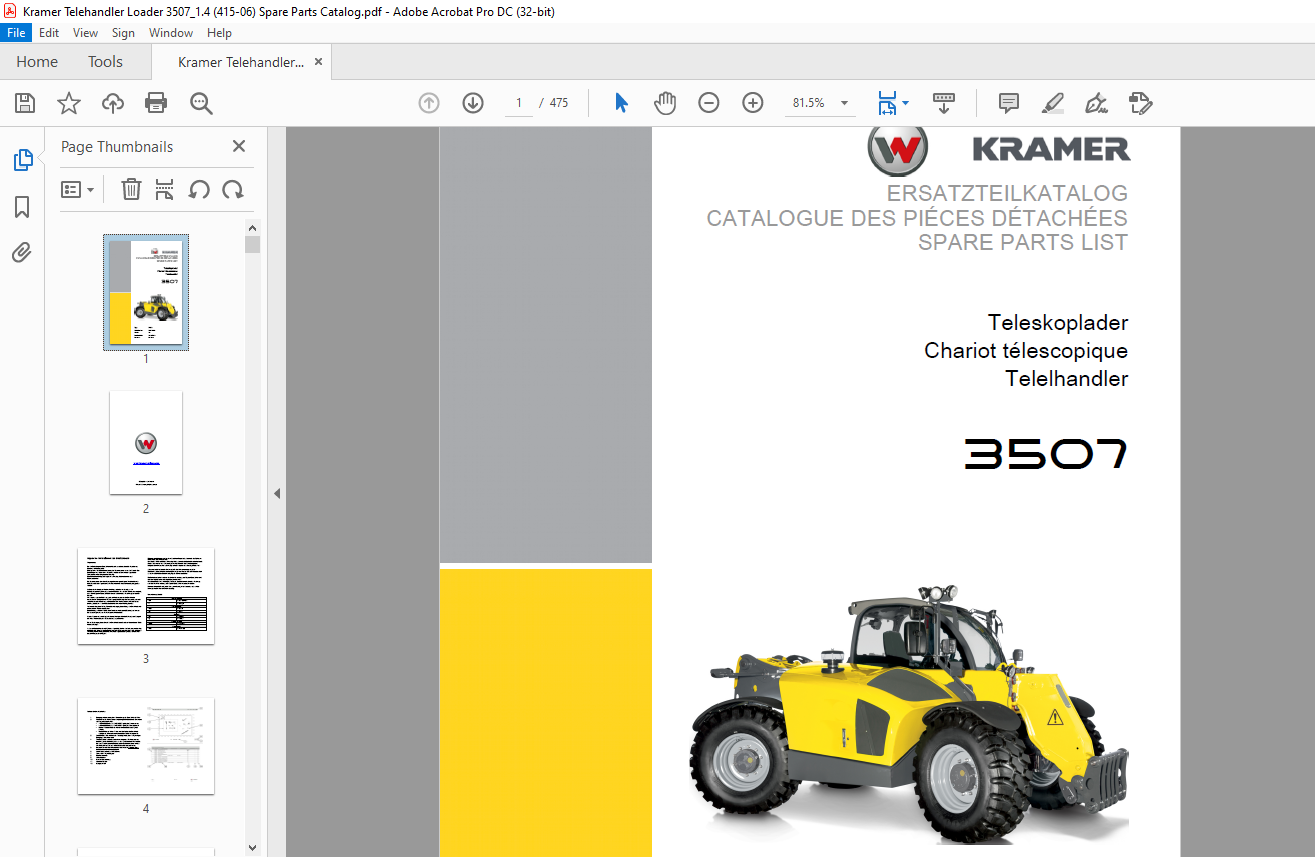Click the fill and sign stamp icon
1315x857 pixels.
click(x=1141, y=103)
